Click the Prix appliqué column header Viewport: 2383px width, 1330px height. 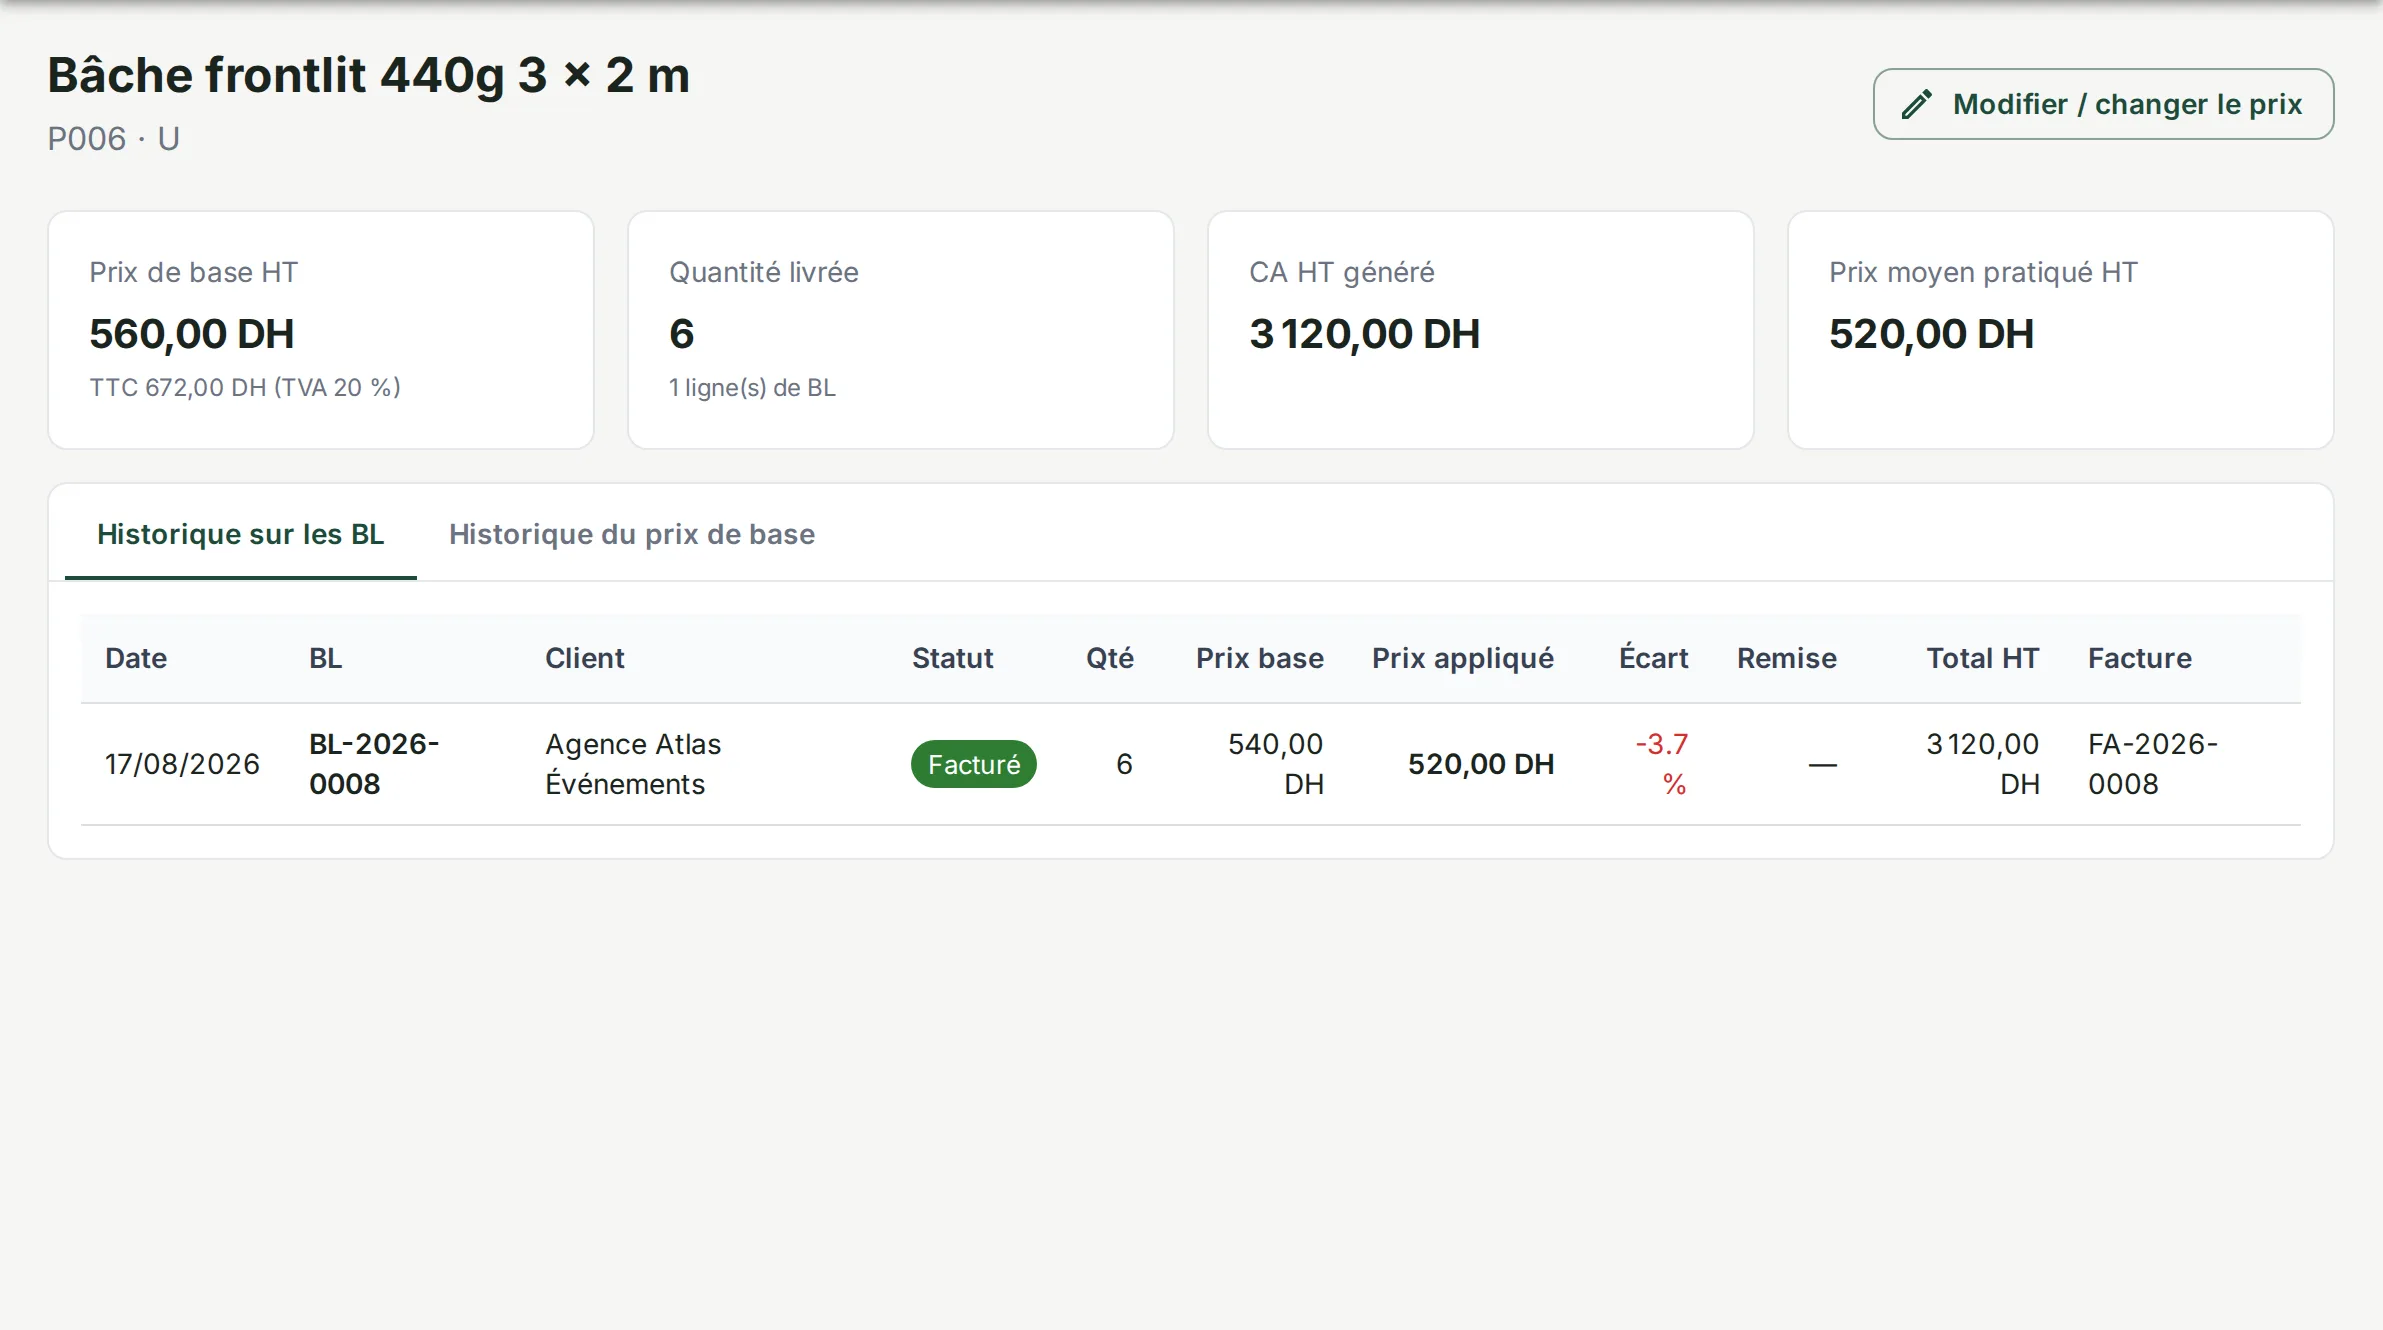pyautogui.click(x=1462, y=658)
